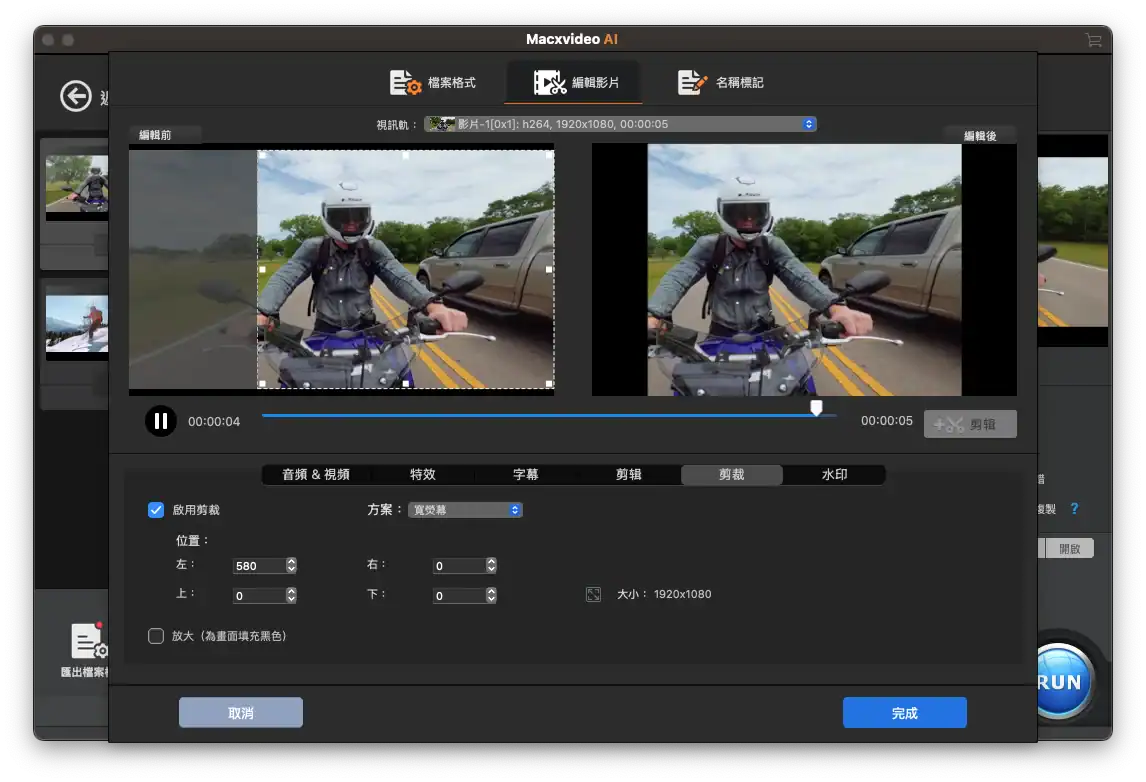Open the shopping cart icon in title bar

tap(1093, 40)
